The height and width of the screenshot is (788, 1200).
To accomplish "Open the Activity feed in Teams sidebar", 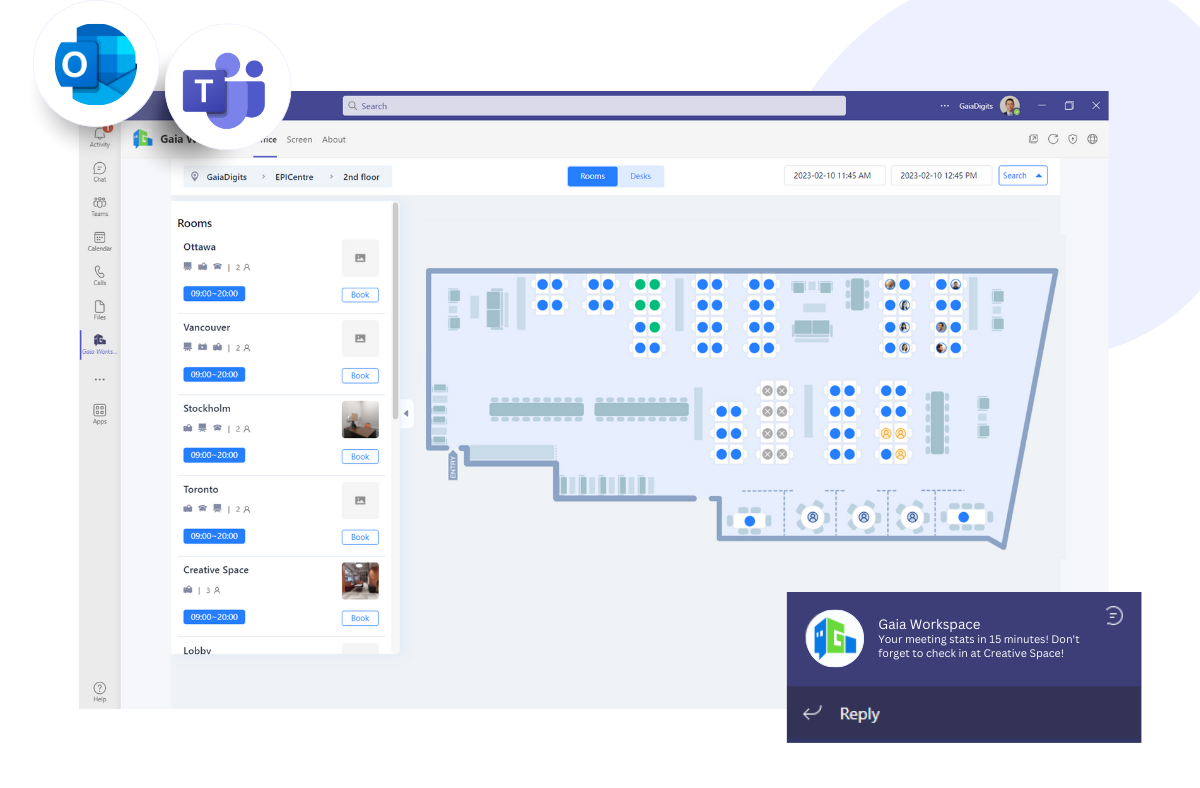I will 100,137.
